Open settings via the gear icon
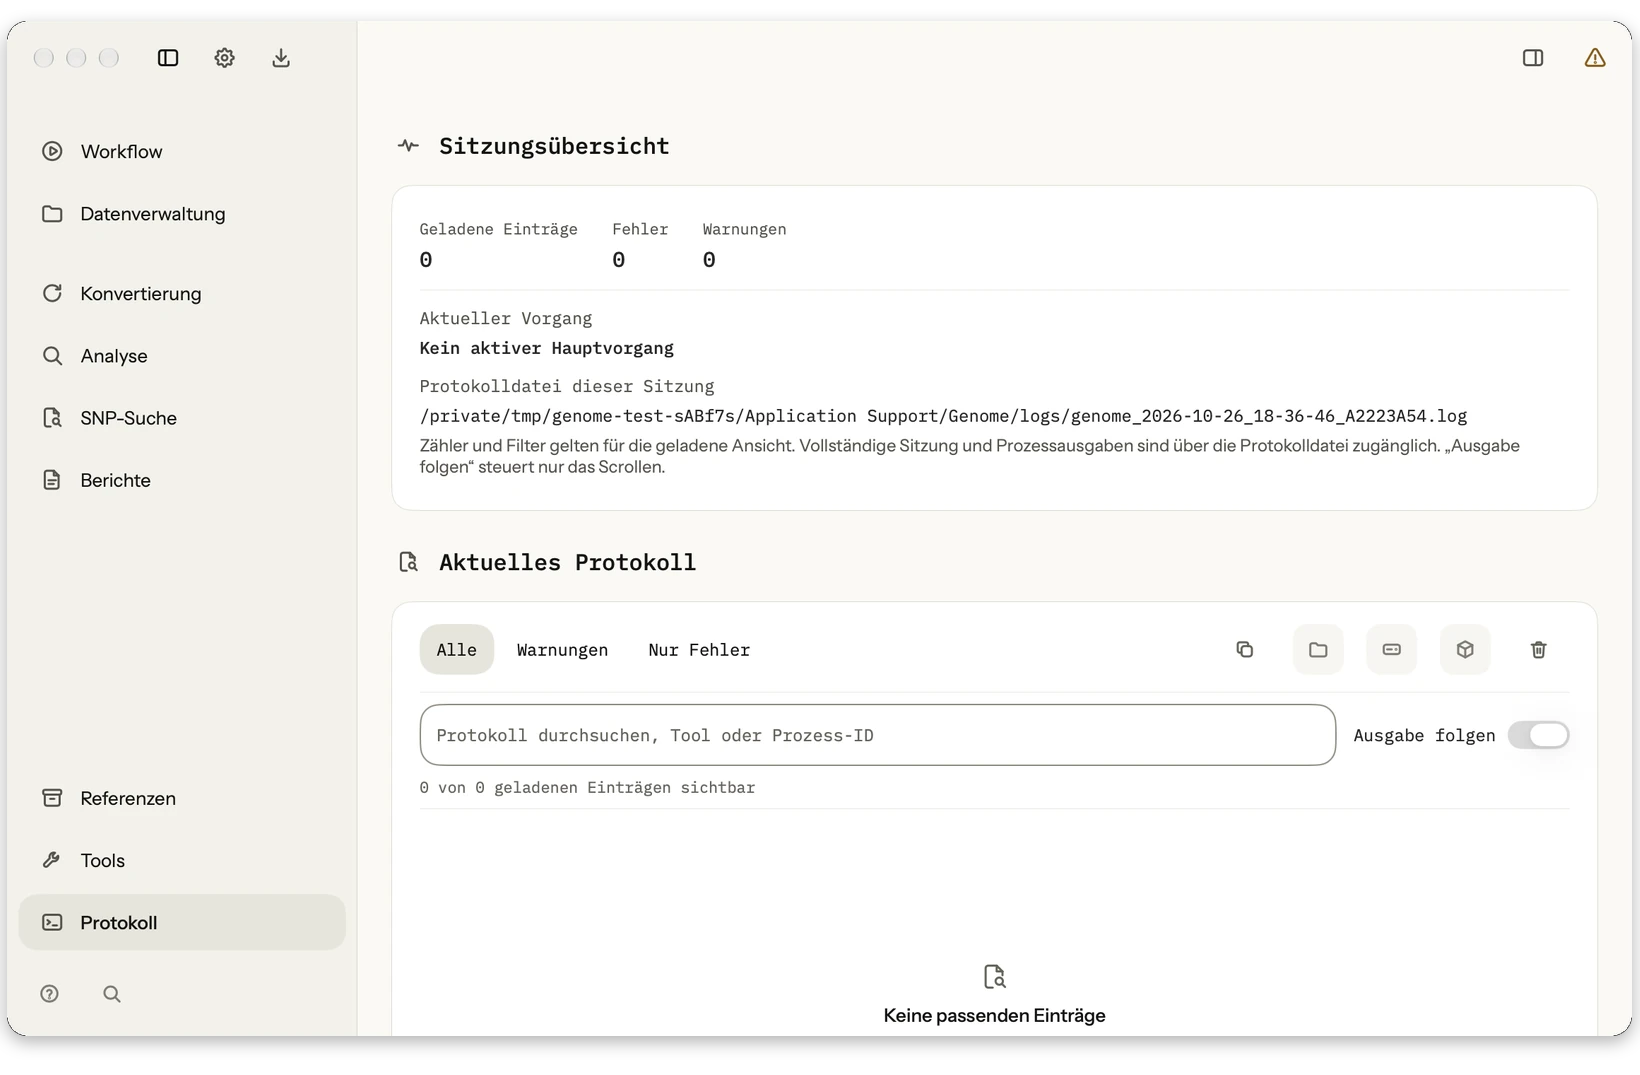The image size is (1640, 1075). point(224,58)
